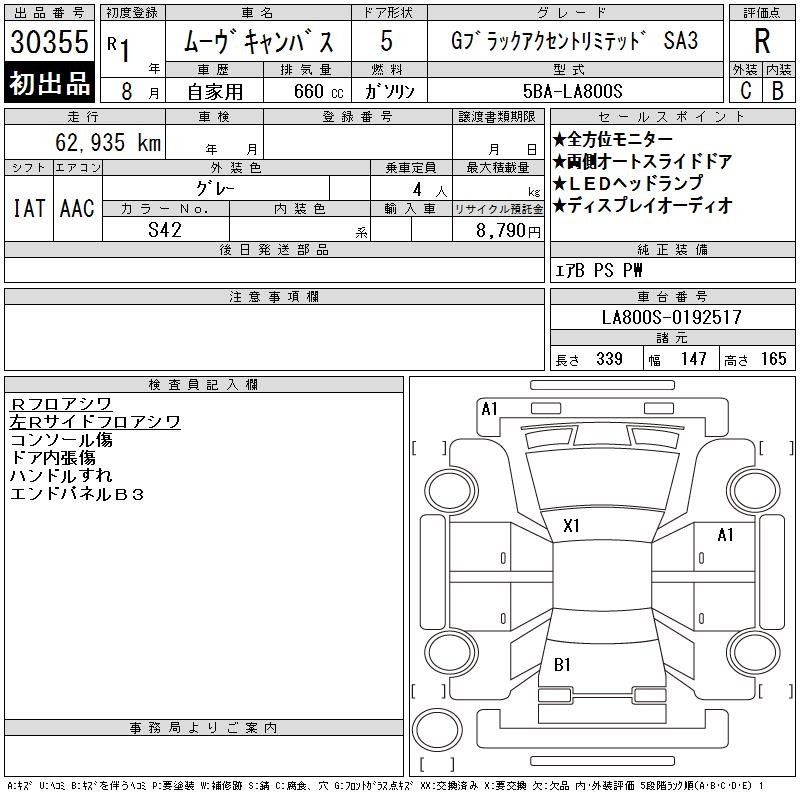This screenshot has width=800, height=800.
Task: Click the A1 mark near the front bumper
Action: point(489,408)
